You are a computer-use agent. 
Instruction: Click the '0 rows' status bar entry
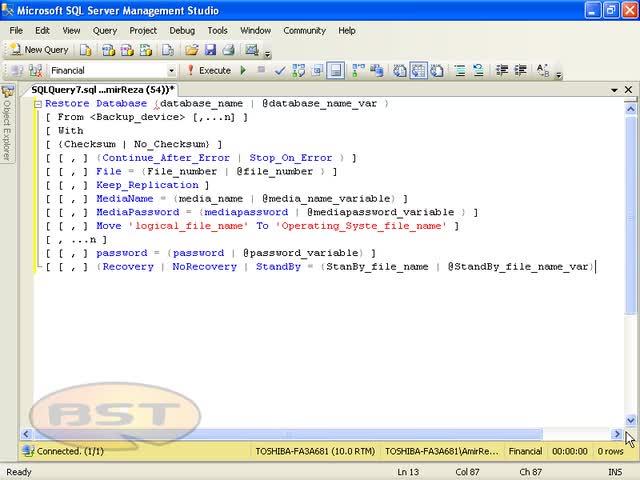click(x=610, y=451)
